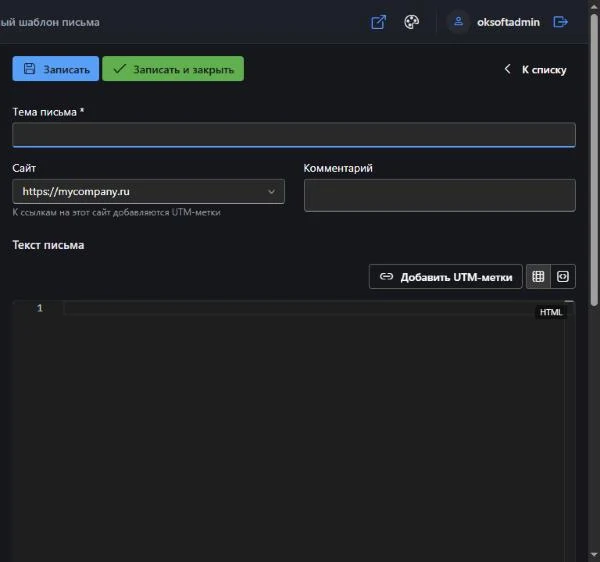The height and width of the screenshot is (562, 600).
Task: Focus the Тема письма input field
Action: pos(294,135)
